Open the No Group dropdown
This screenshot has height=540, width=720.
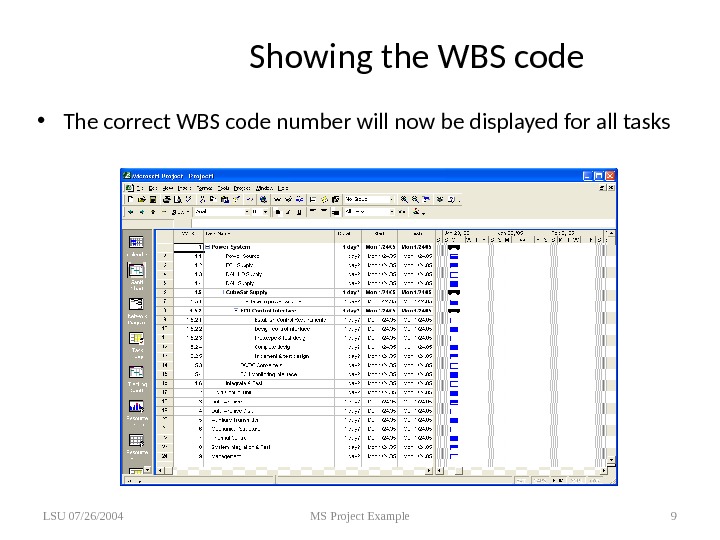392,199
